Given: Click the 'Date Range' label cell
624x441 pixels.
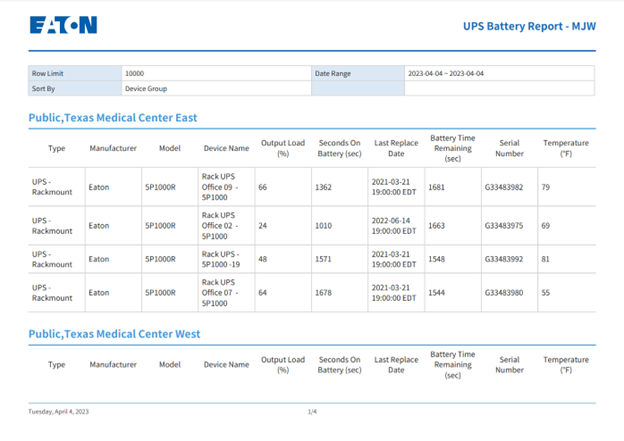Looking at the screenshot, I should [358, 73].
